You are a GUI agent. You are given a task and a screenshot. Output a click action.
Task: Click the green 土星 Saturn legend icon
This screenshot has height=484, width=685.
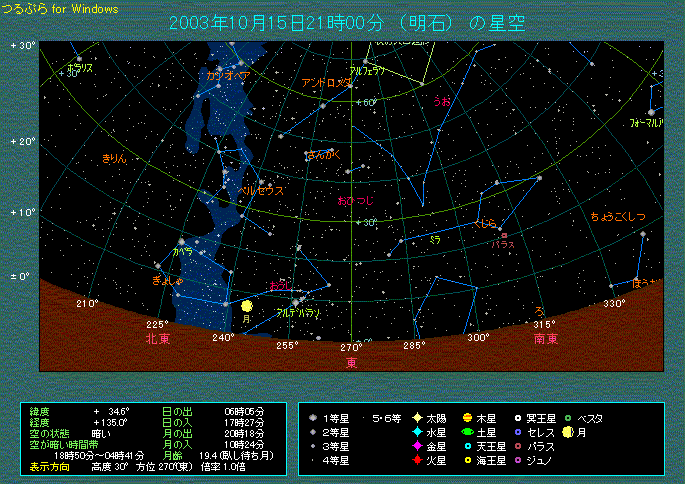pyautogui.click(x=467, y=432)
